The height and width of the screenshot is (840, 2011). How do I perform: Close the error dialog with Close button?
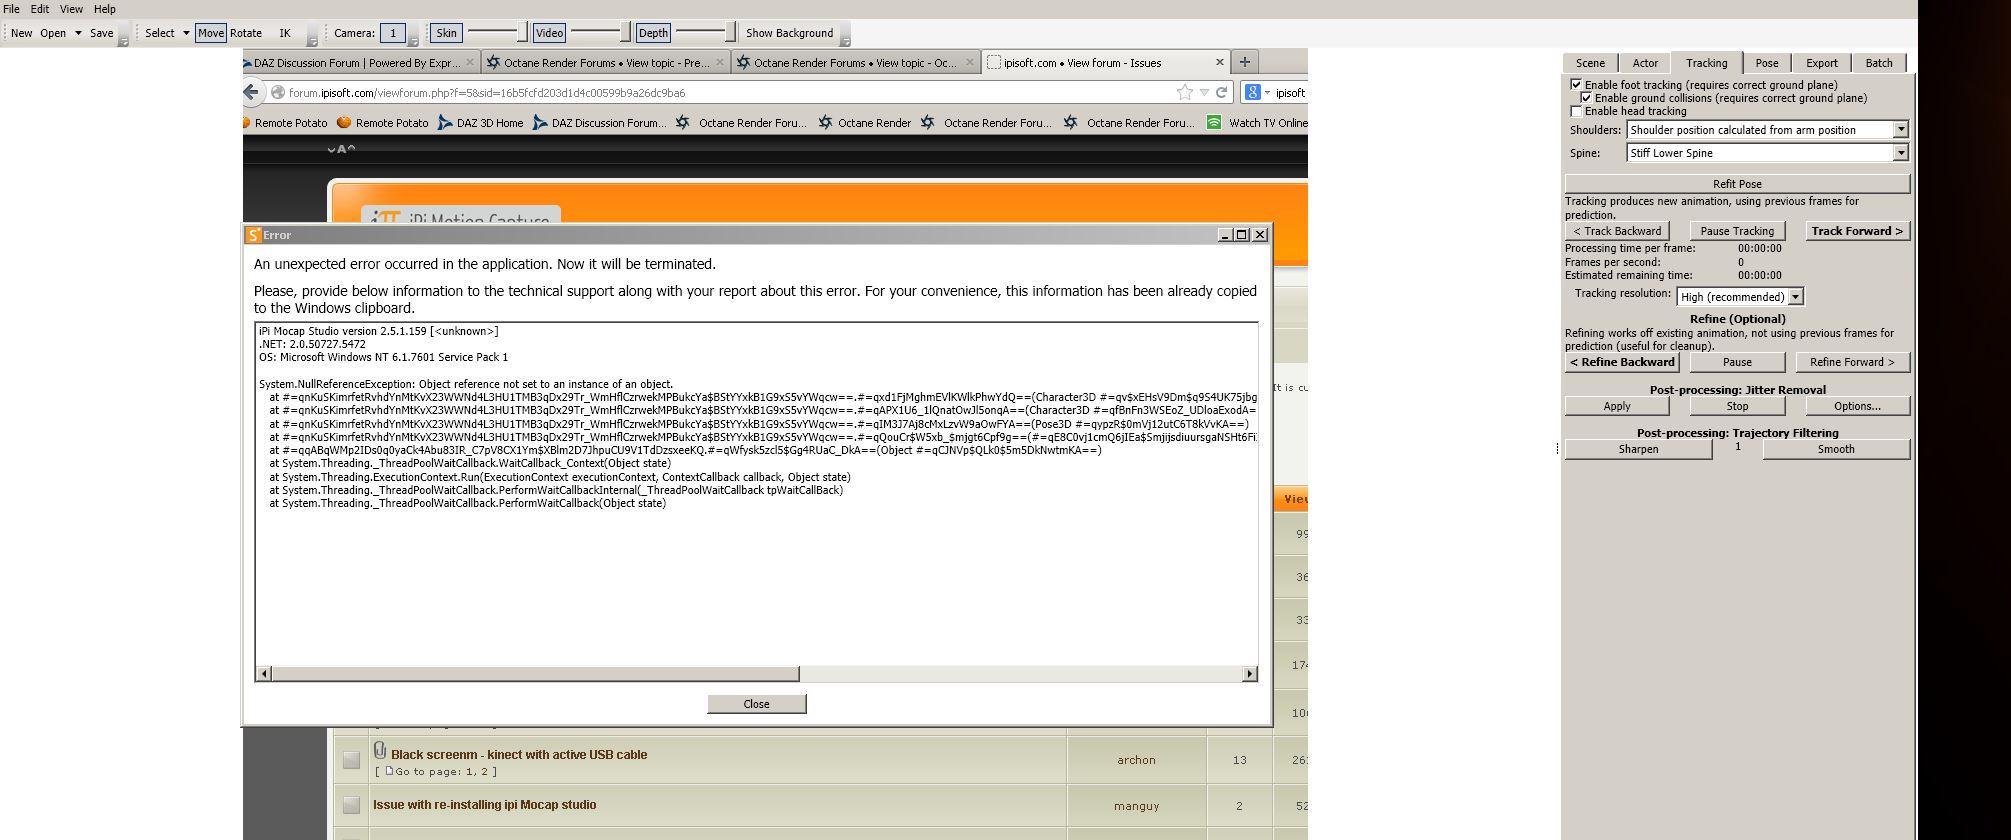point(756,704)
